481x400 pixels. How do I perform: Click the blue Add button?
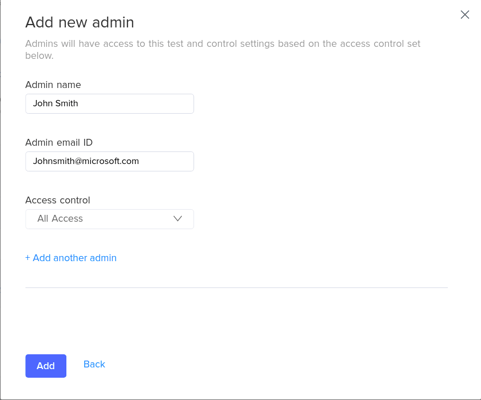(46, 366)
